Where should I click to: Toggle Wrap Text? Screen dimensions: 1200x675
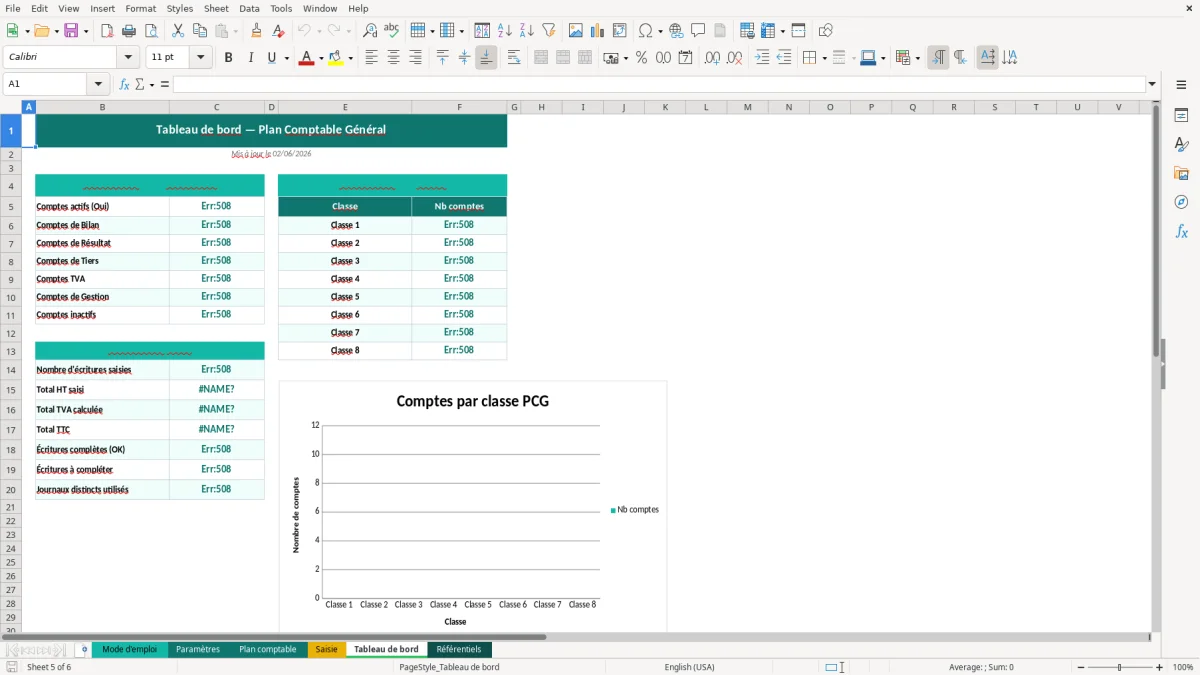(x=514, y=58)
